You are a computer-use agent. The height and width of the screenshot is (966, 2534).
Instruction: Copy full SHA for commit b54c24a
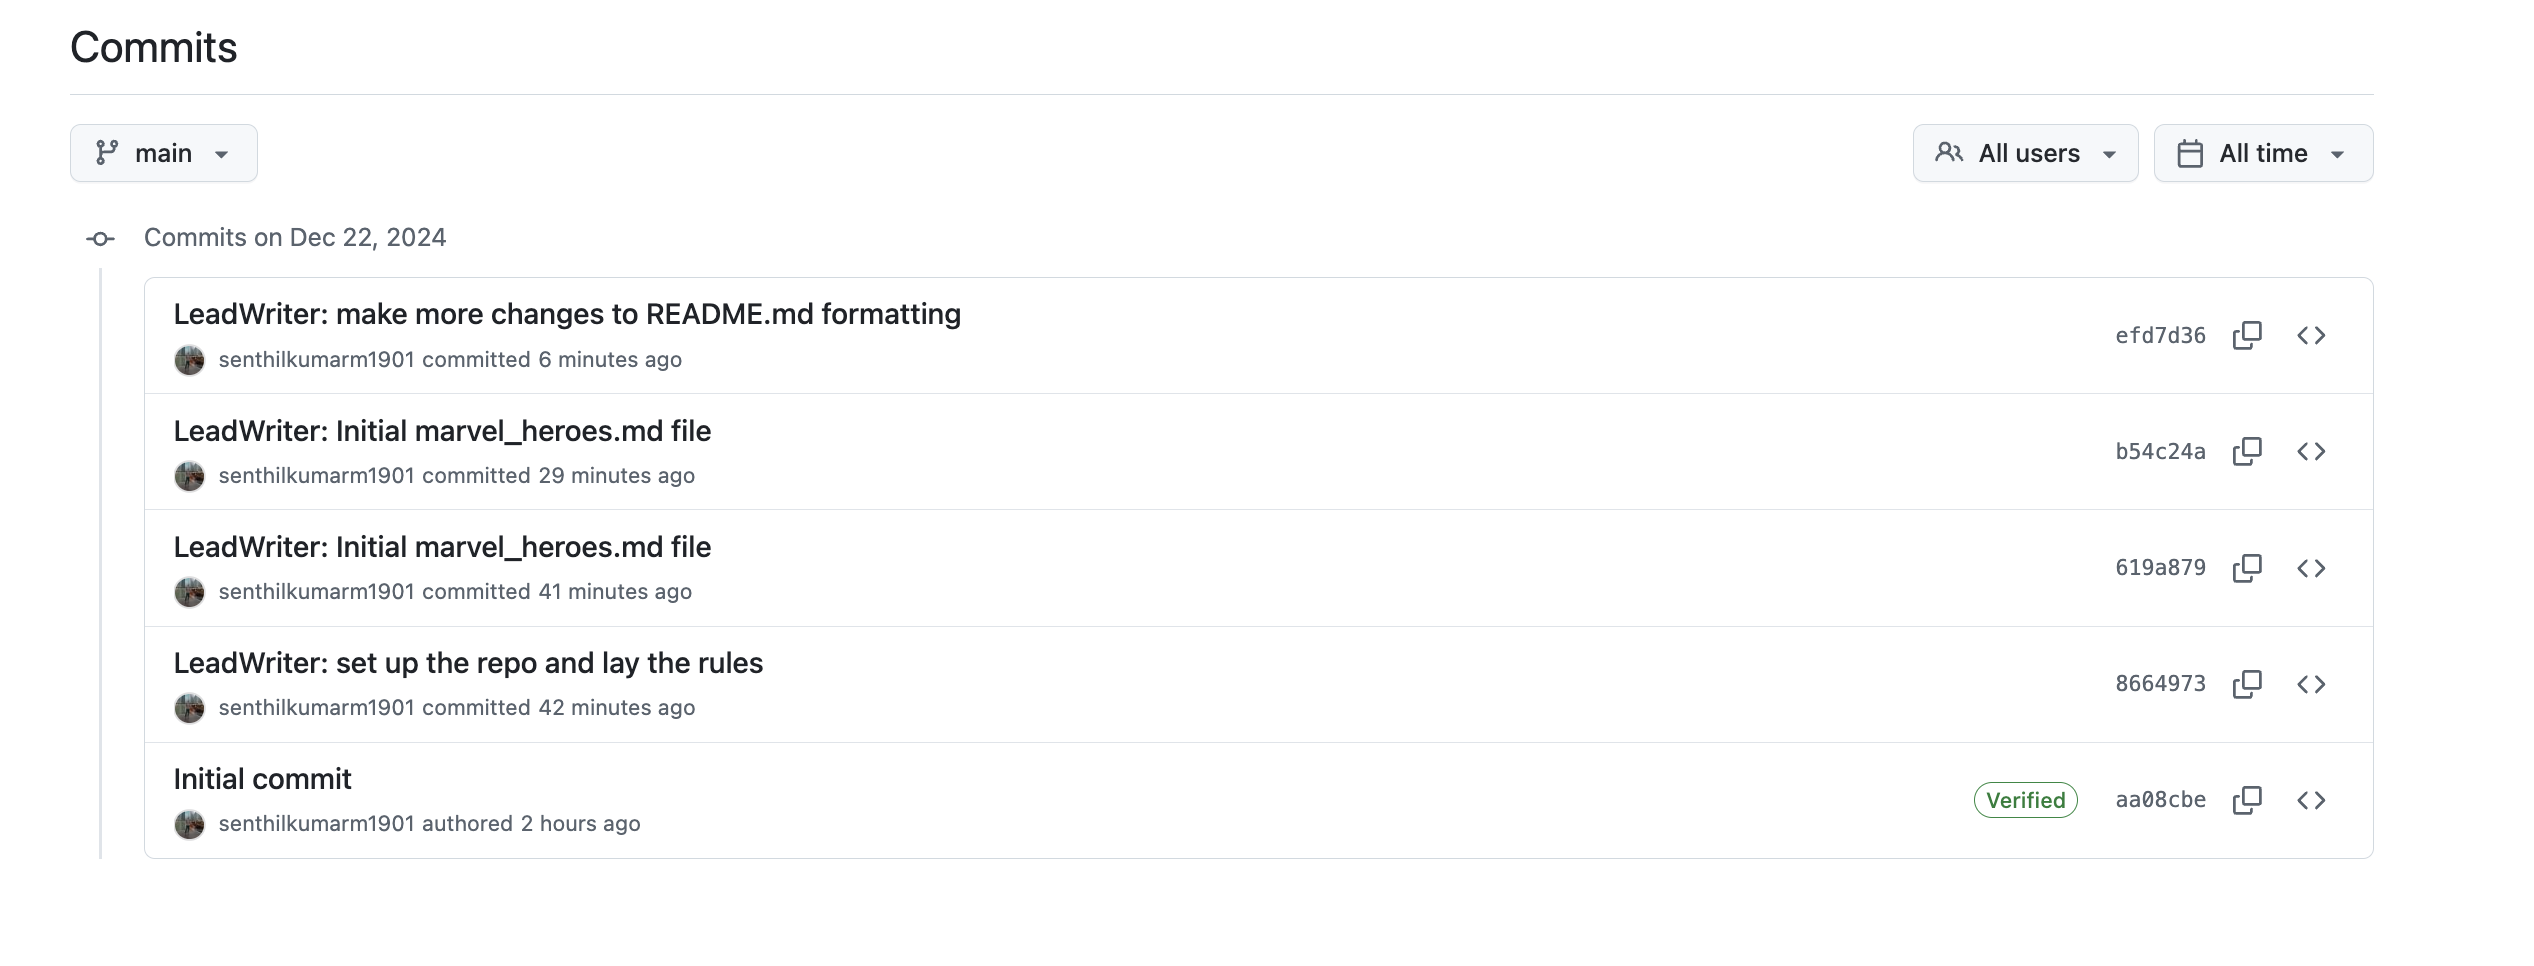(x=2247, y=451)
